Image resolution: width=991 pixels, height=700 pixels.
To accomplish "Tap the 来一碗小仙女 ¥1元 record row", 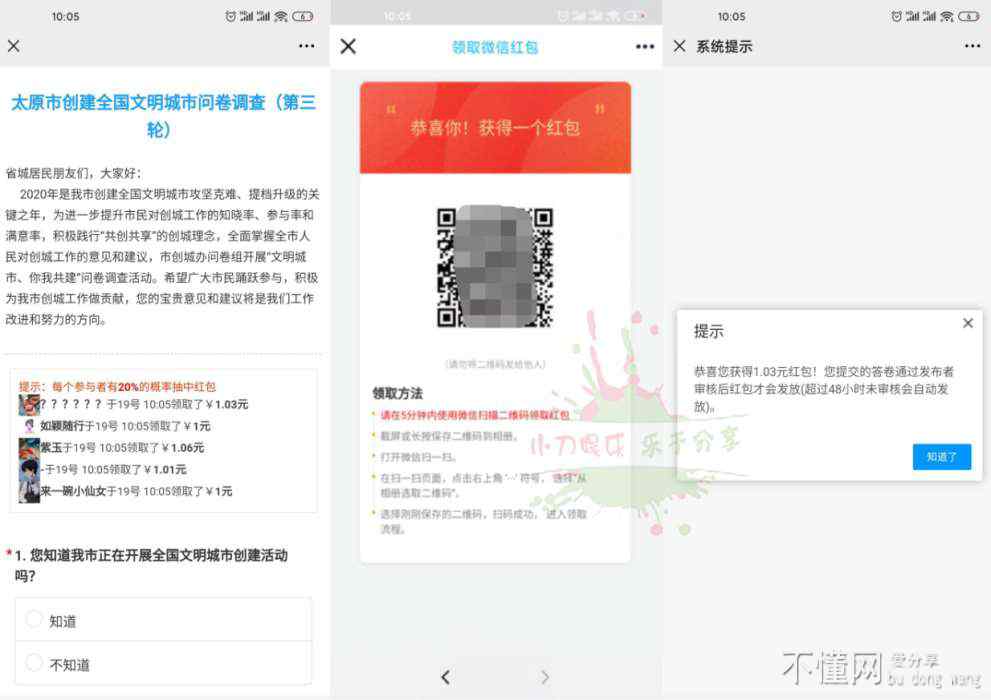I will (126, 492).
